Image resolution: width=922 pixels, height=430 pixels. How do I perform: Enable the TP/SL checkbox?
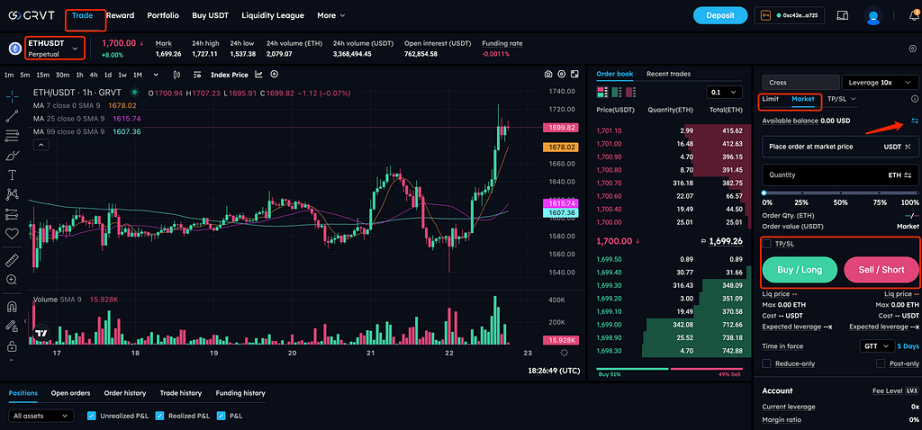pyautogui.click(x=767, y=244)
